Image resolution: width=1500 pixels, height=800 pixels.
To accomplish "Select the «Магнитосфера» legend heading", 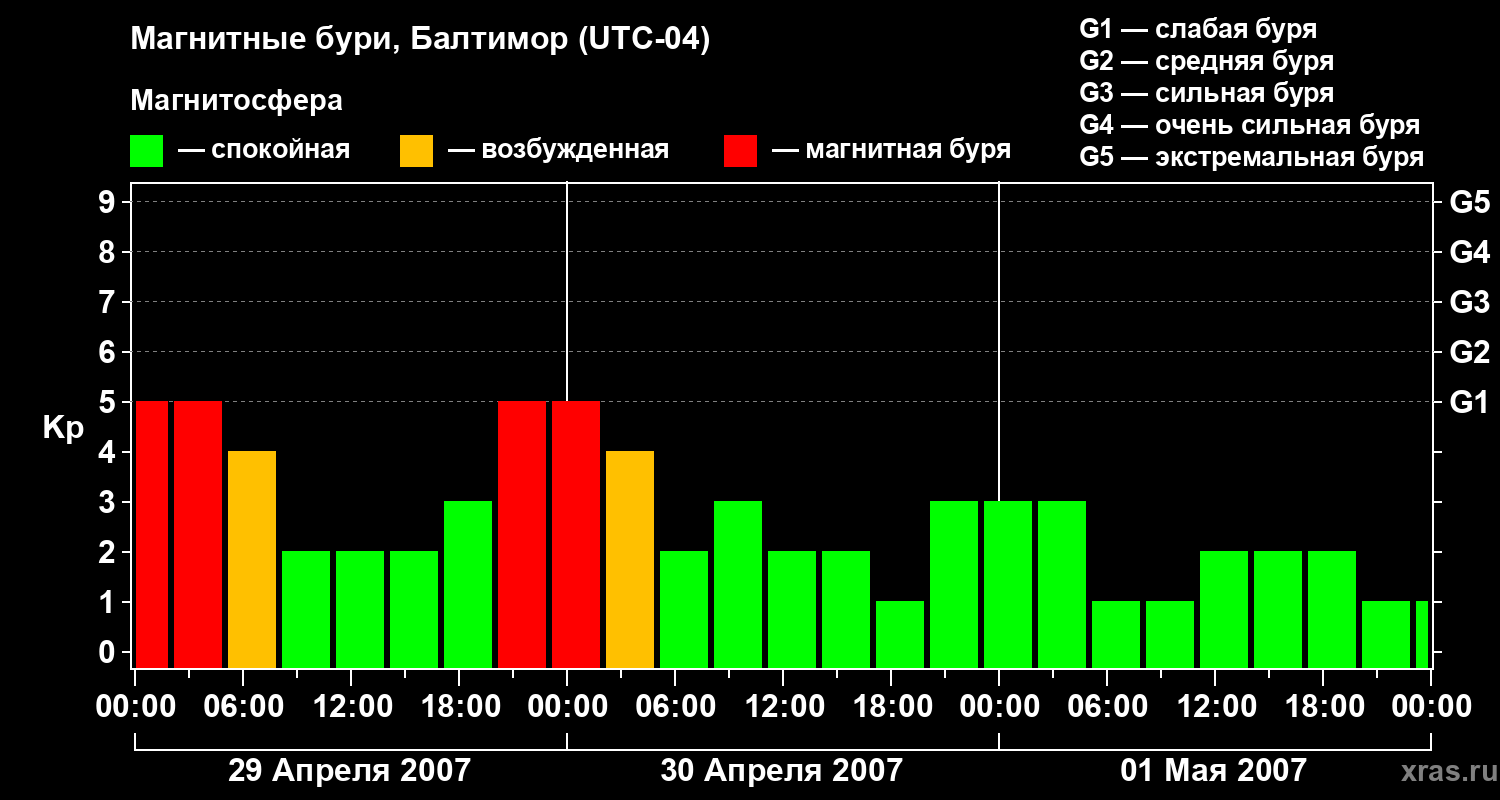I will (x=236, y=101).
